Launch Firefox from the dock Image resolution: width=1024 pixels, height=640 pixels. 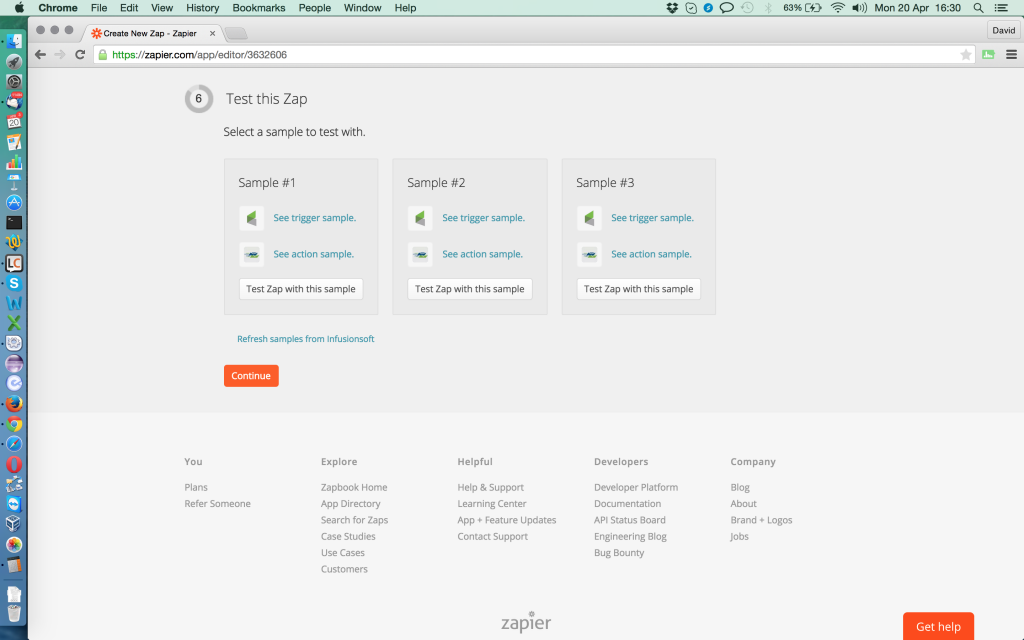(x=14, y=404)
